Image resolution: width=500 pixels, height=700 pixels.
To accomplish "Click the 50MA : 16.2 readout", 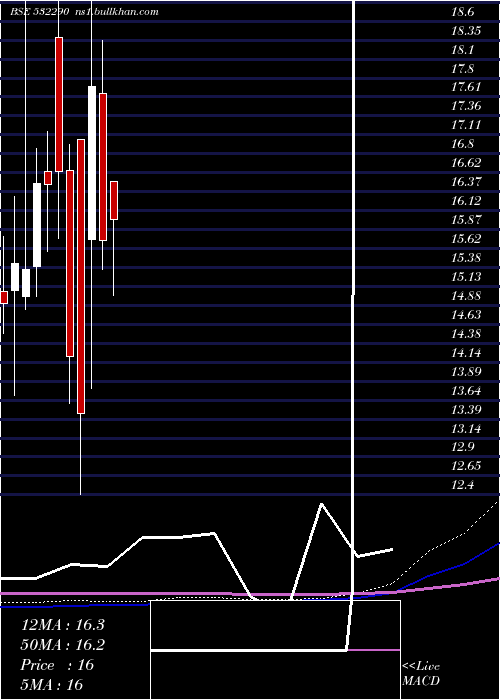I will click(62, 645).
